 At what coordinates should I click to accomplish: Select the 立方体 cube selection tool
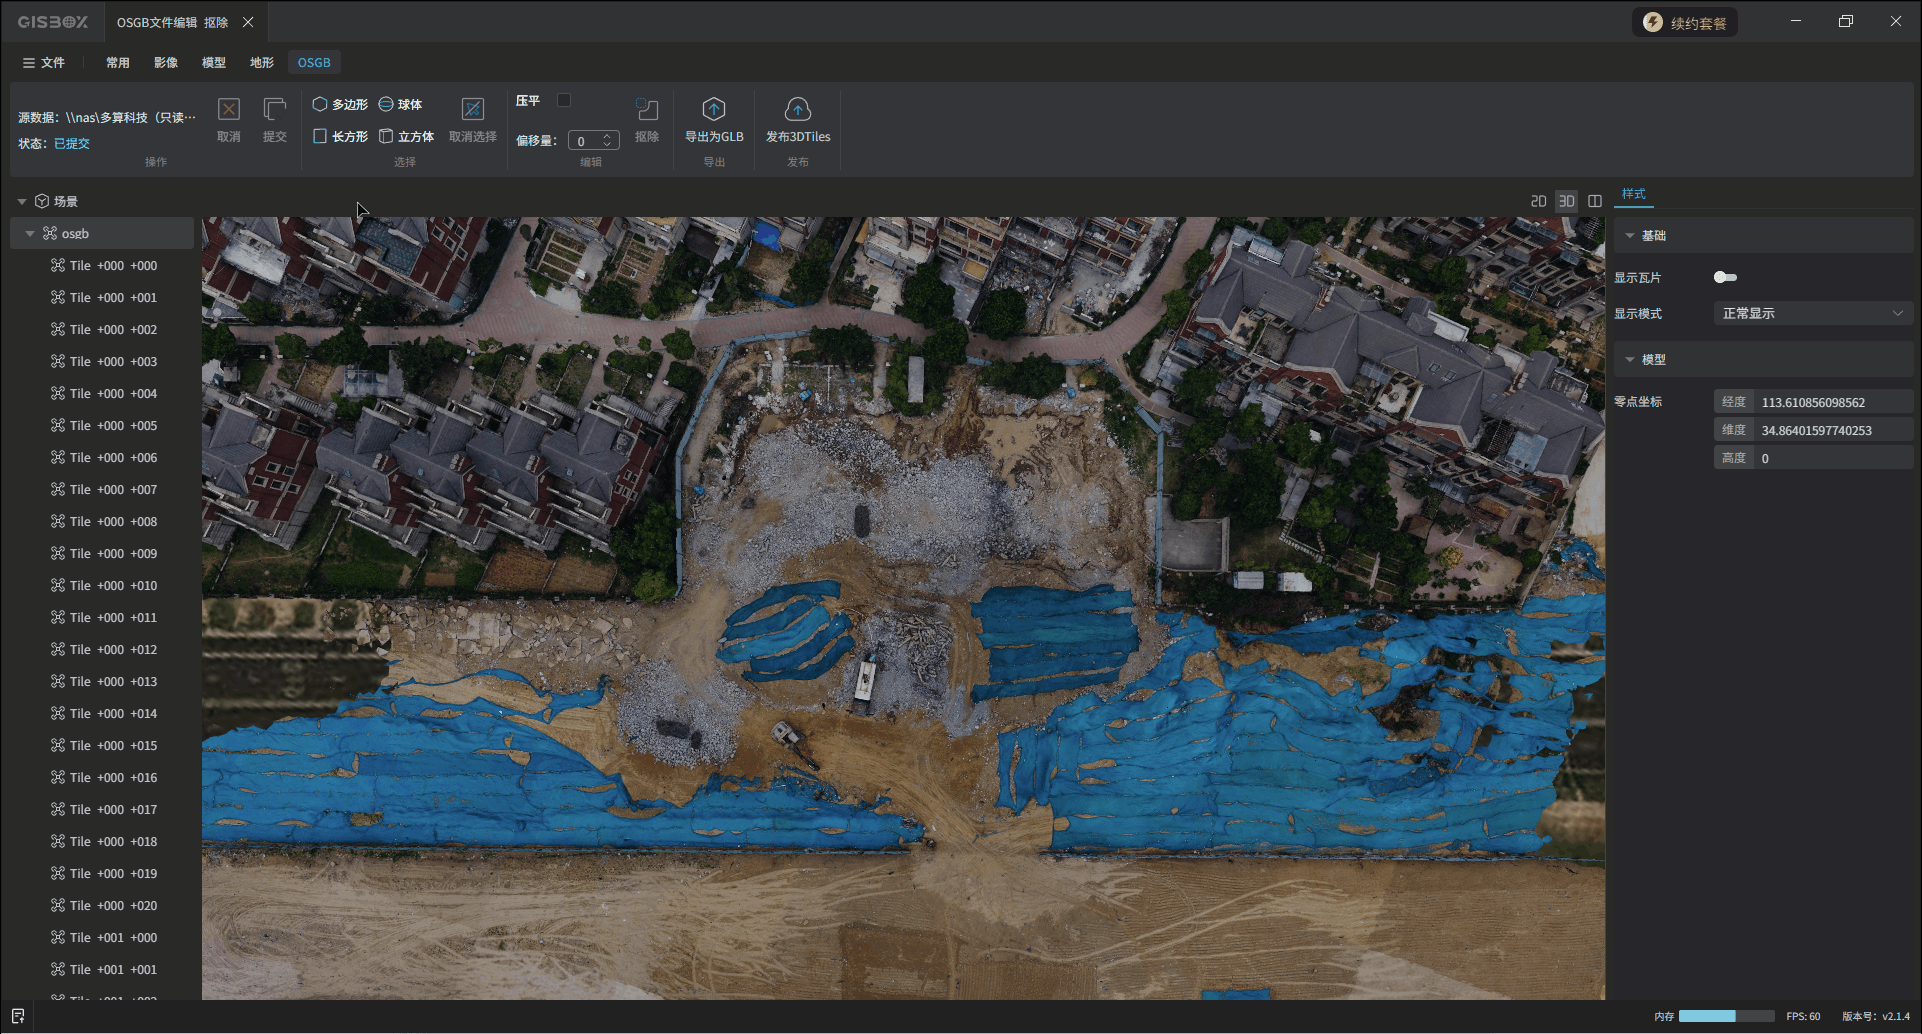406,136
